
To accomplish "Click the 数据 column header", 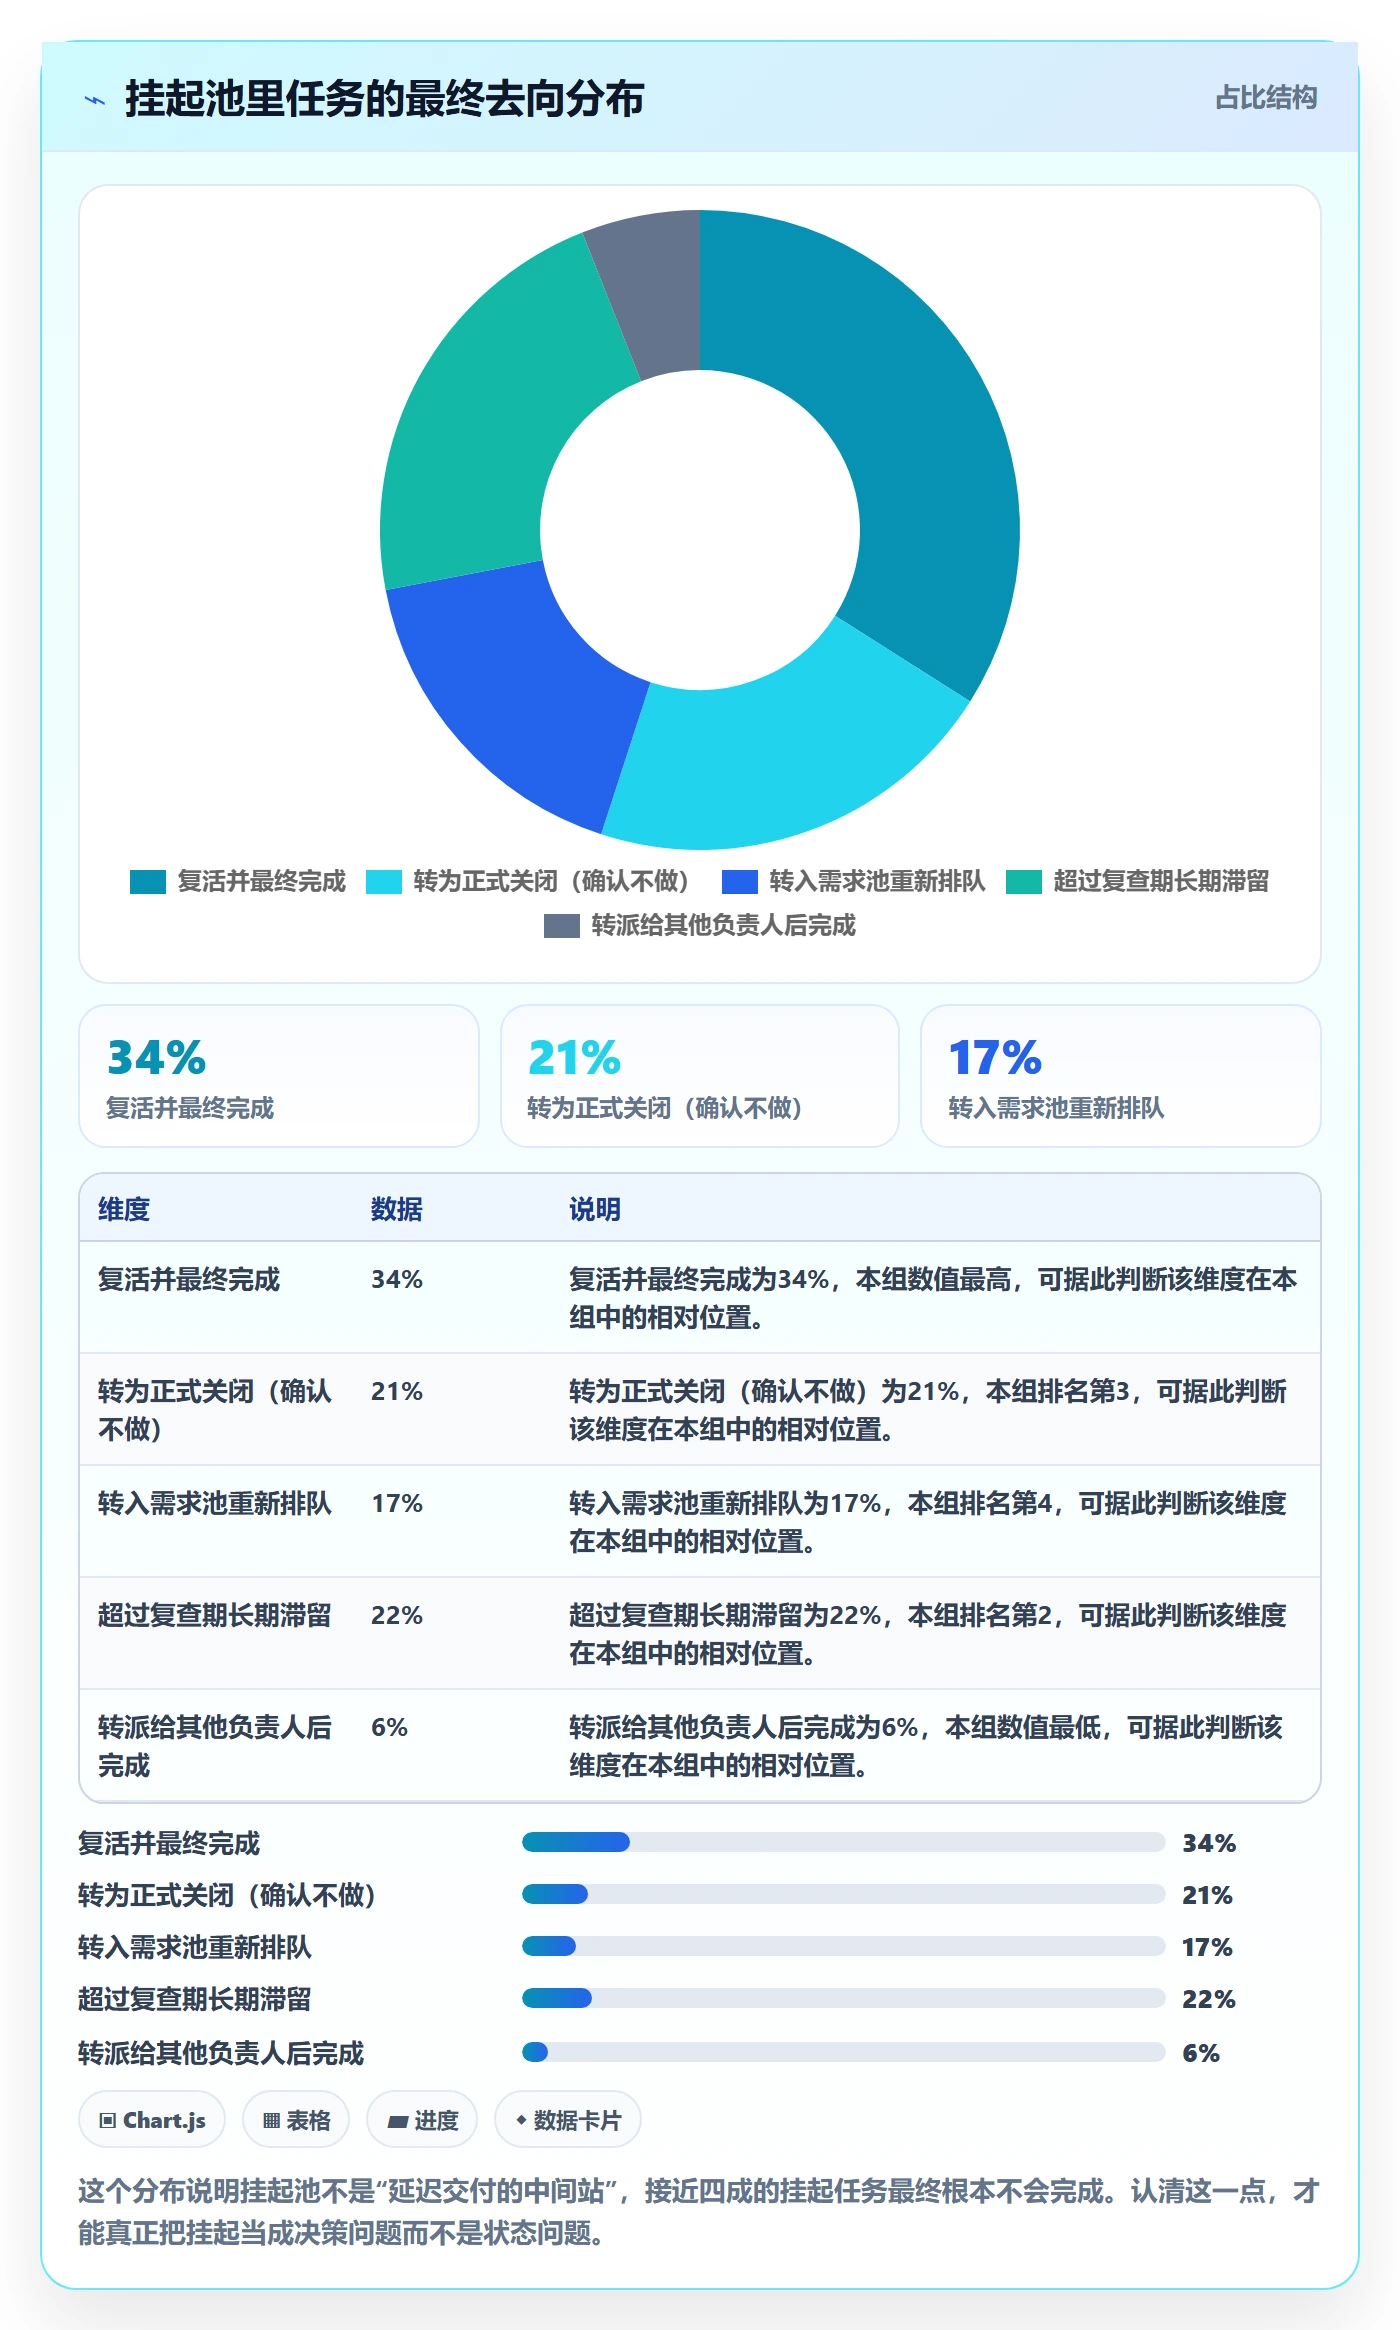I will coord(397,1209).
